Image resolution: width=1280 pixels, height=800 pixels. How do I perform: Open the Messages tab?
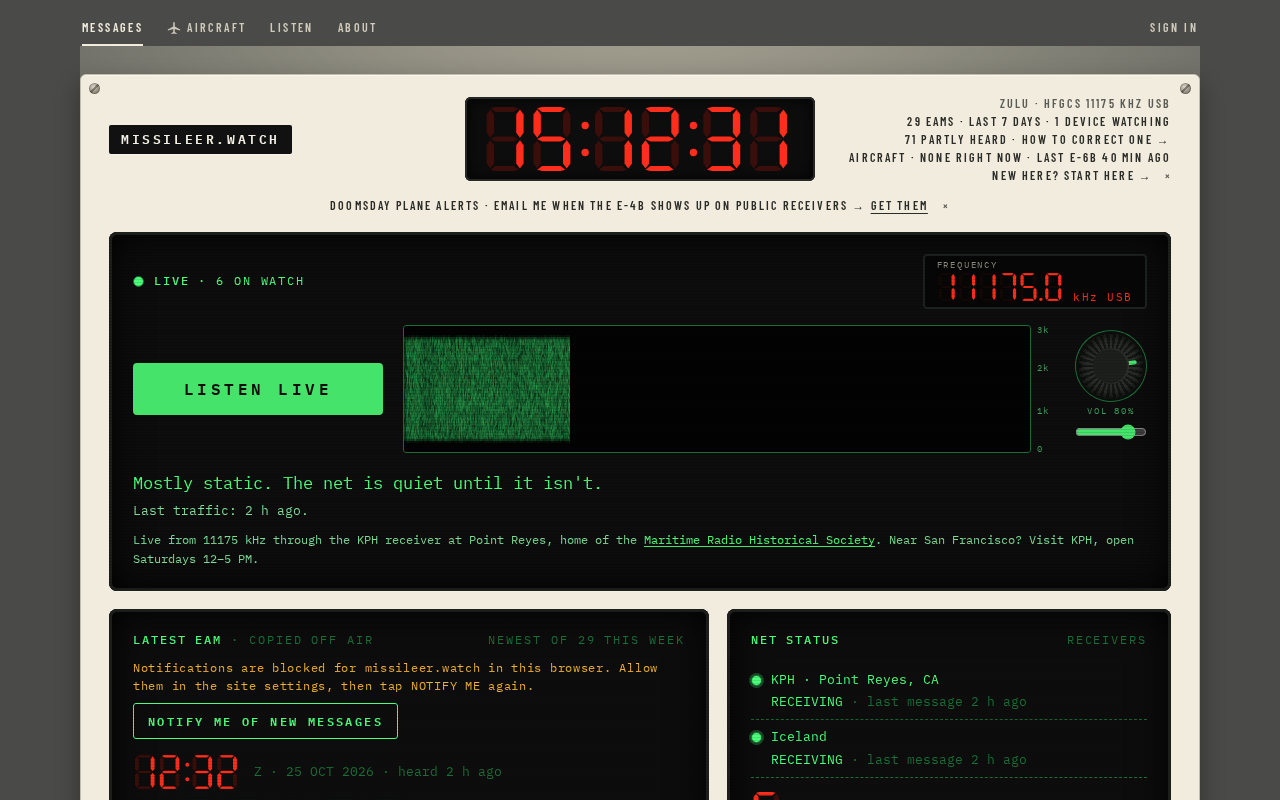pyautogui.click(x=112, y=28)
